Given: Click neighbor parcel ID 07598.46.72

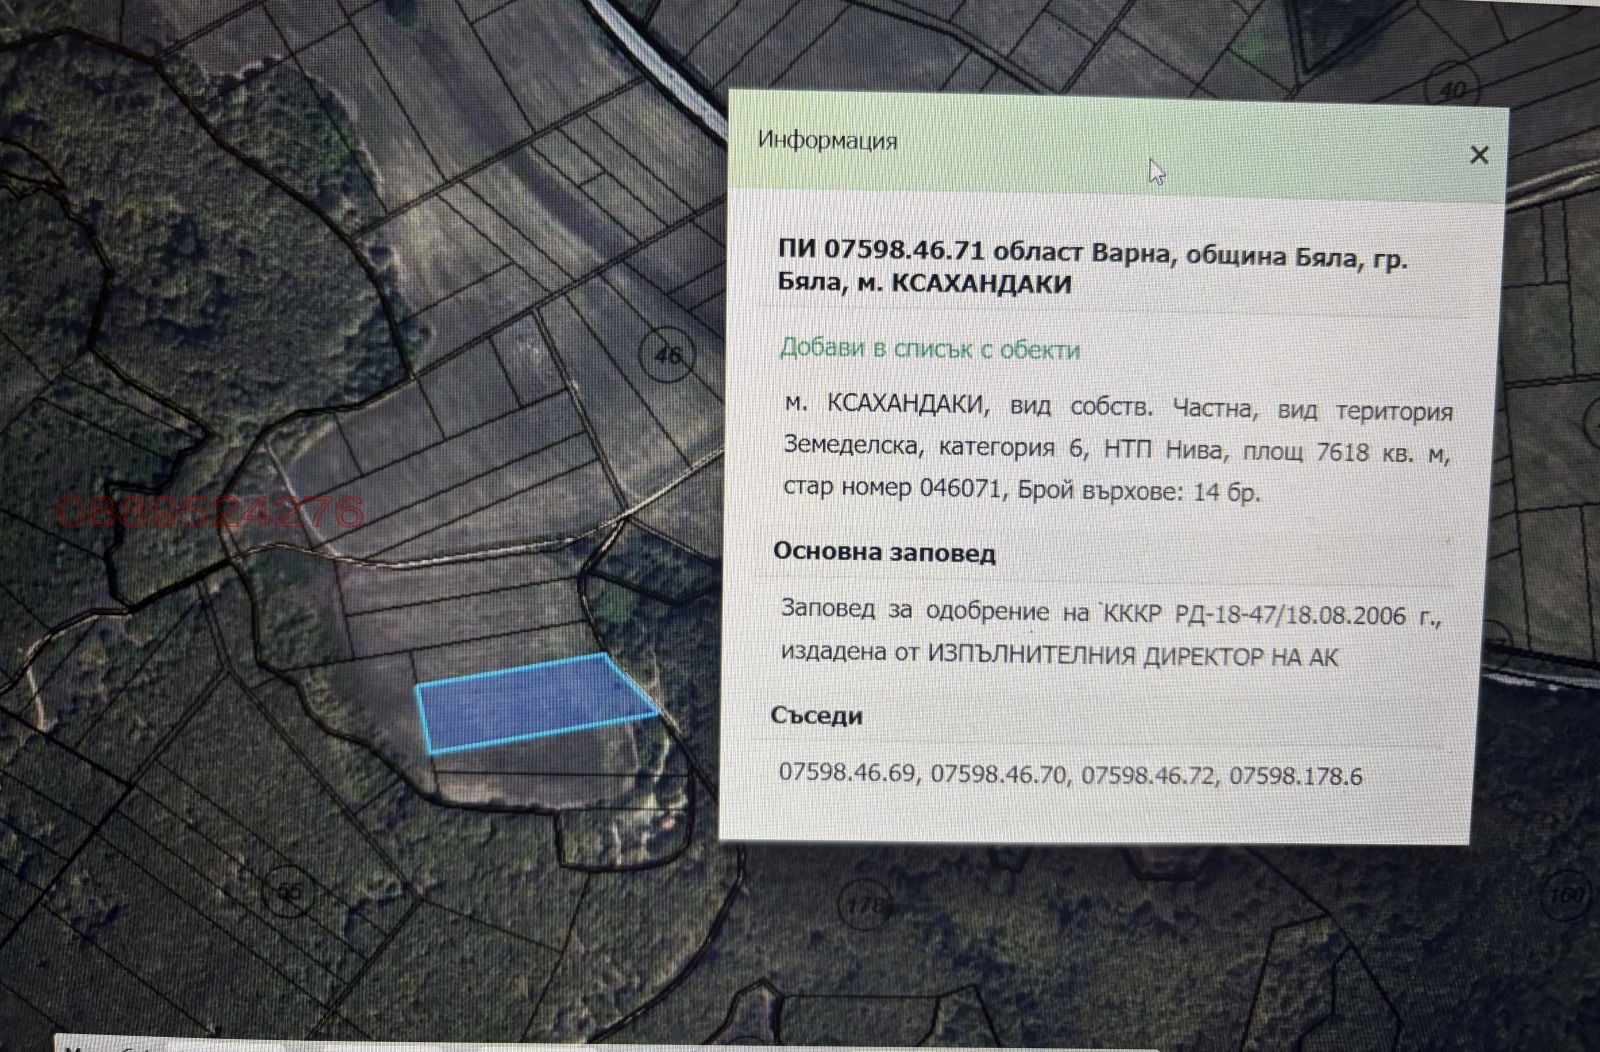Looking at the screenshot, I should coord(1149,775).
